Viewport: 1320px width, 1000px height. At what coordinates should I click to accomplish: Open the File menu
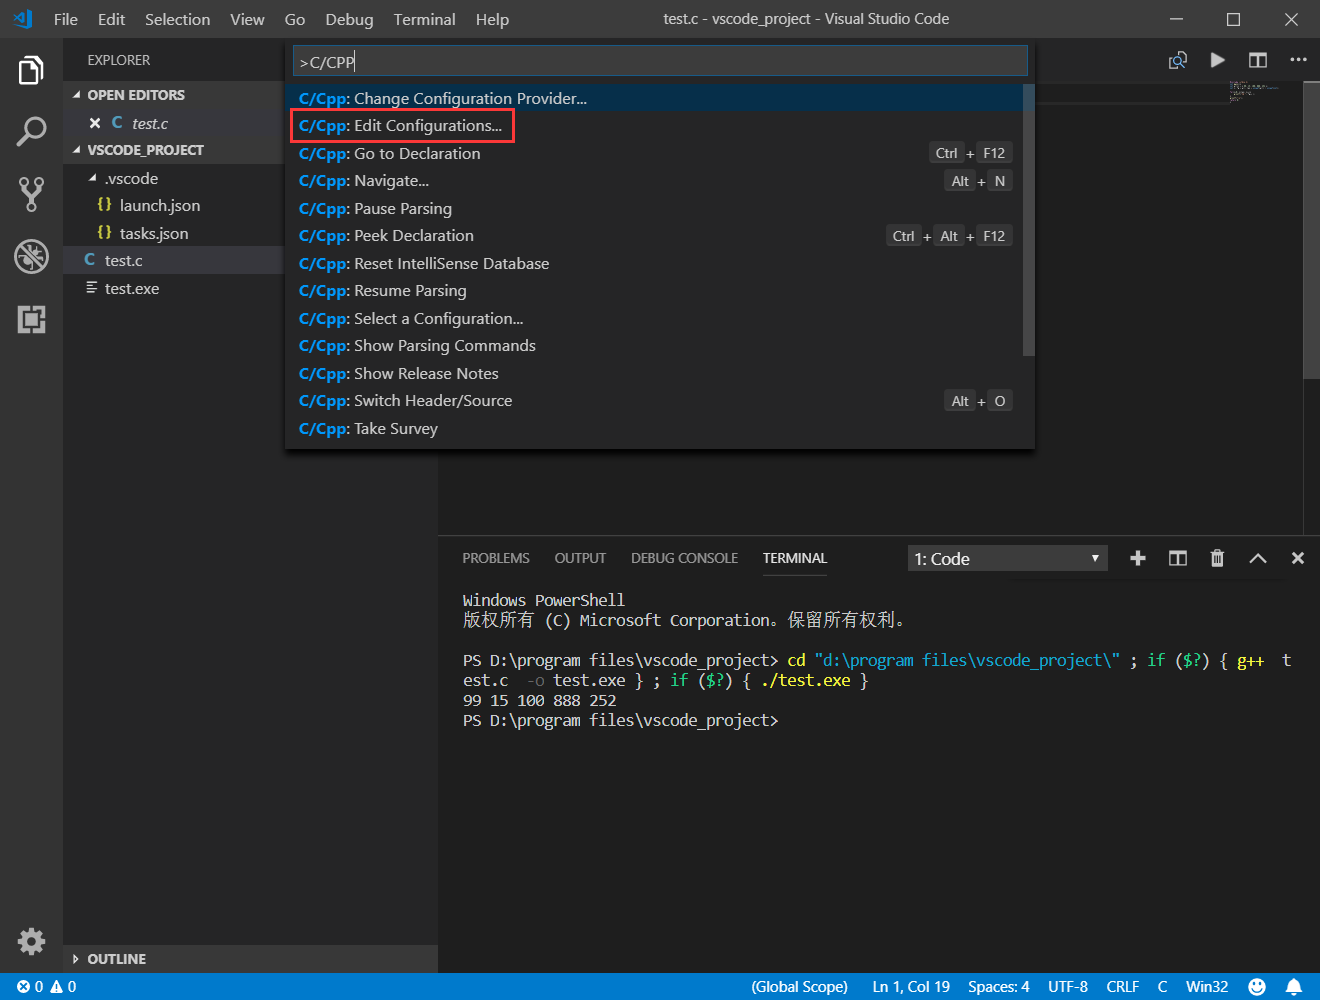tap(66, 19)
